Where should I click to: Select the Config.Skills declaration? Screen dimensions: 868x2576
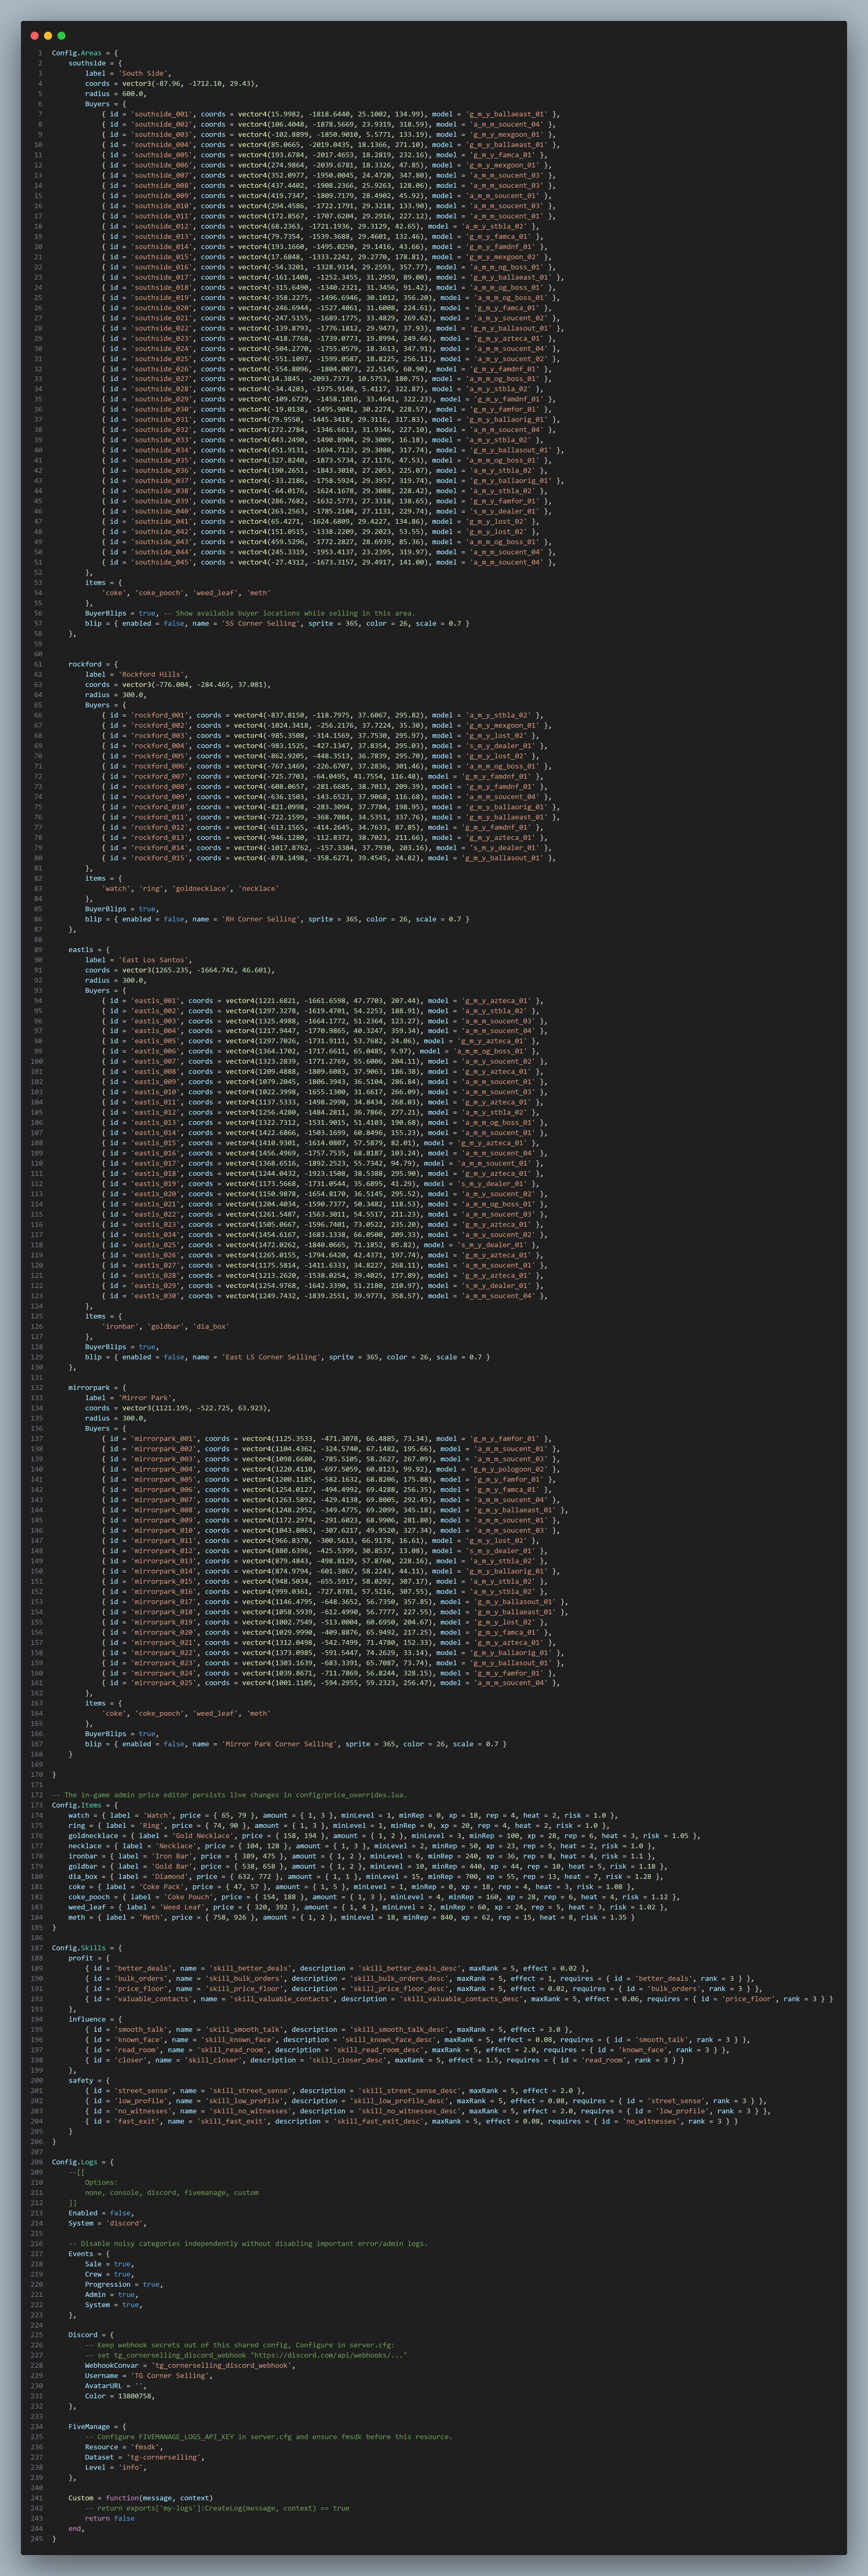pyautogui.click(x=87, y=1948)
